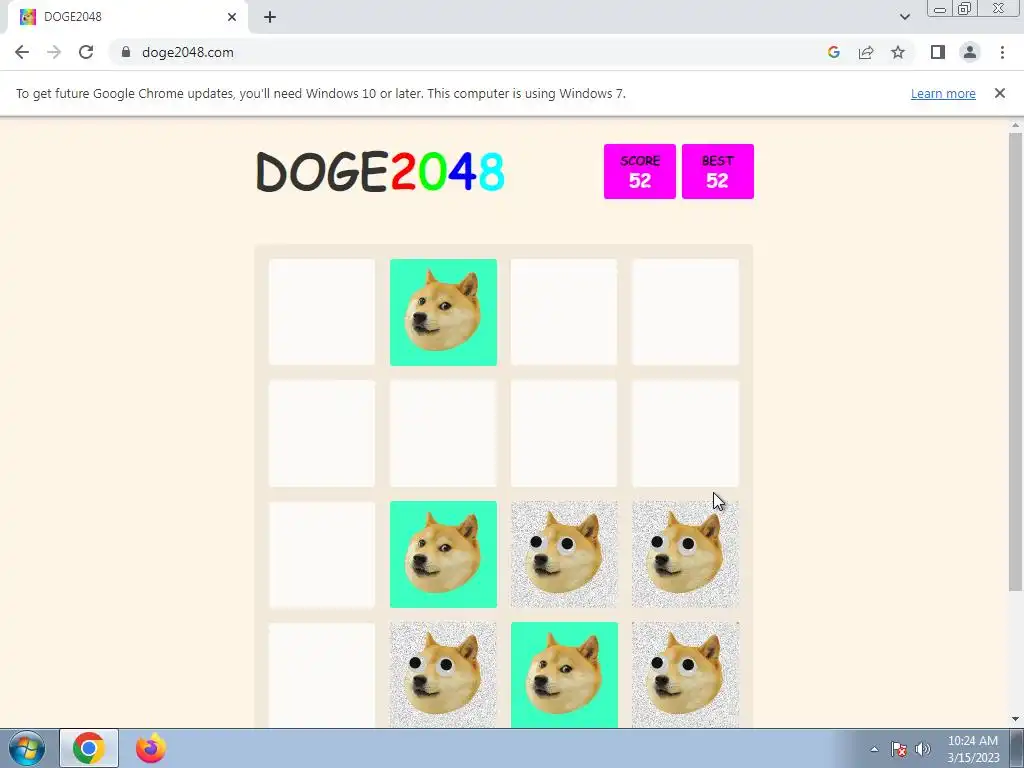
Task: Click the Google icon in address bar
Action: tap(833, 52)
